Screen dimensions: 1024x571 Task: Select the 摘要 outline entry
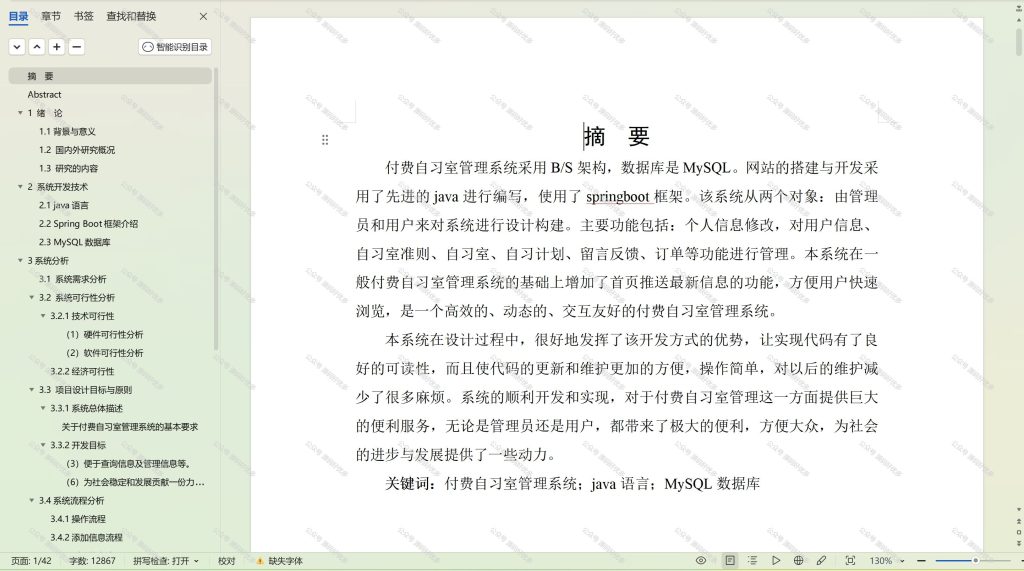click(x=110, y=76)
